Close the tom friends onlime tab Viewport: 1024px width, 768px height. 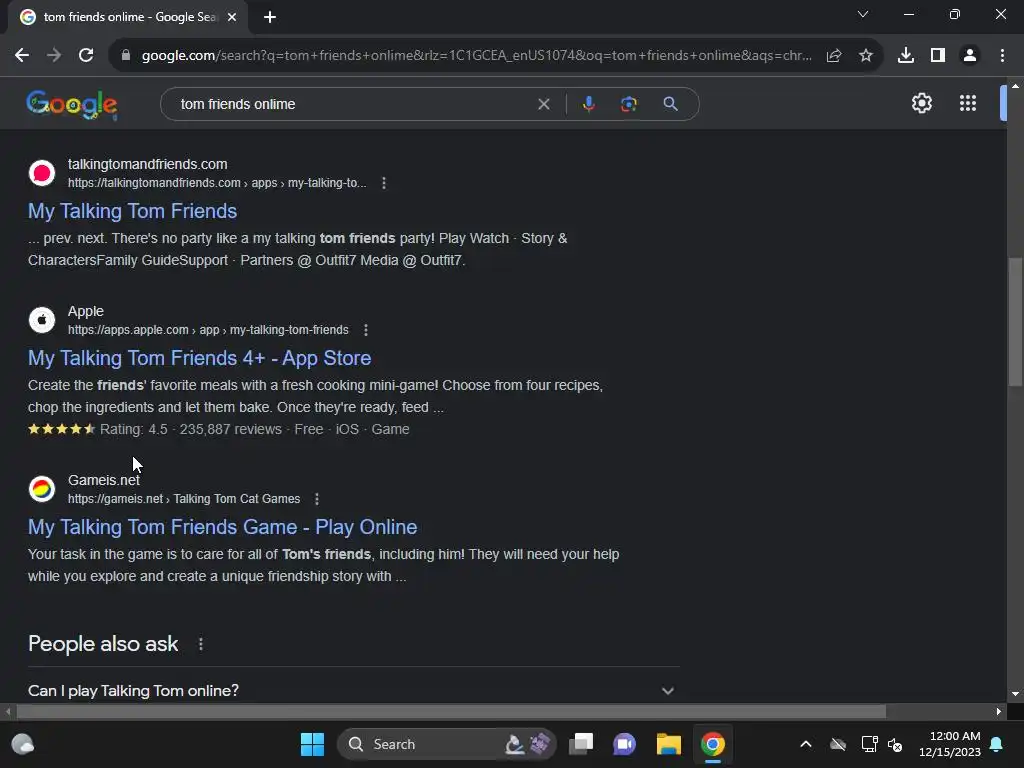231,18
